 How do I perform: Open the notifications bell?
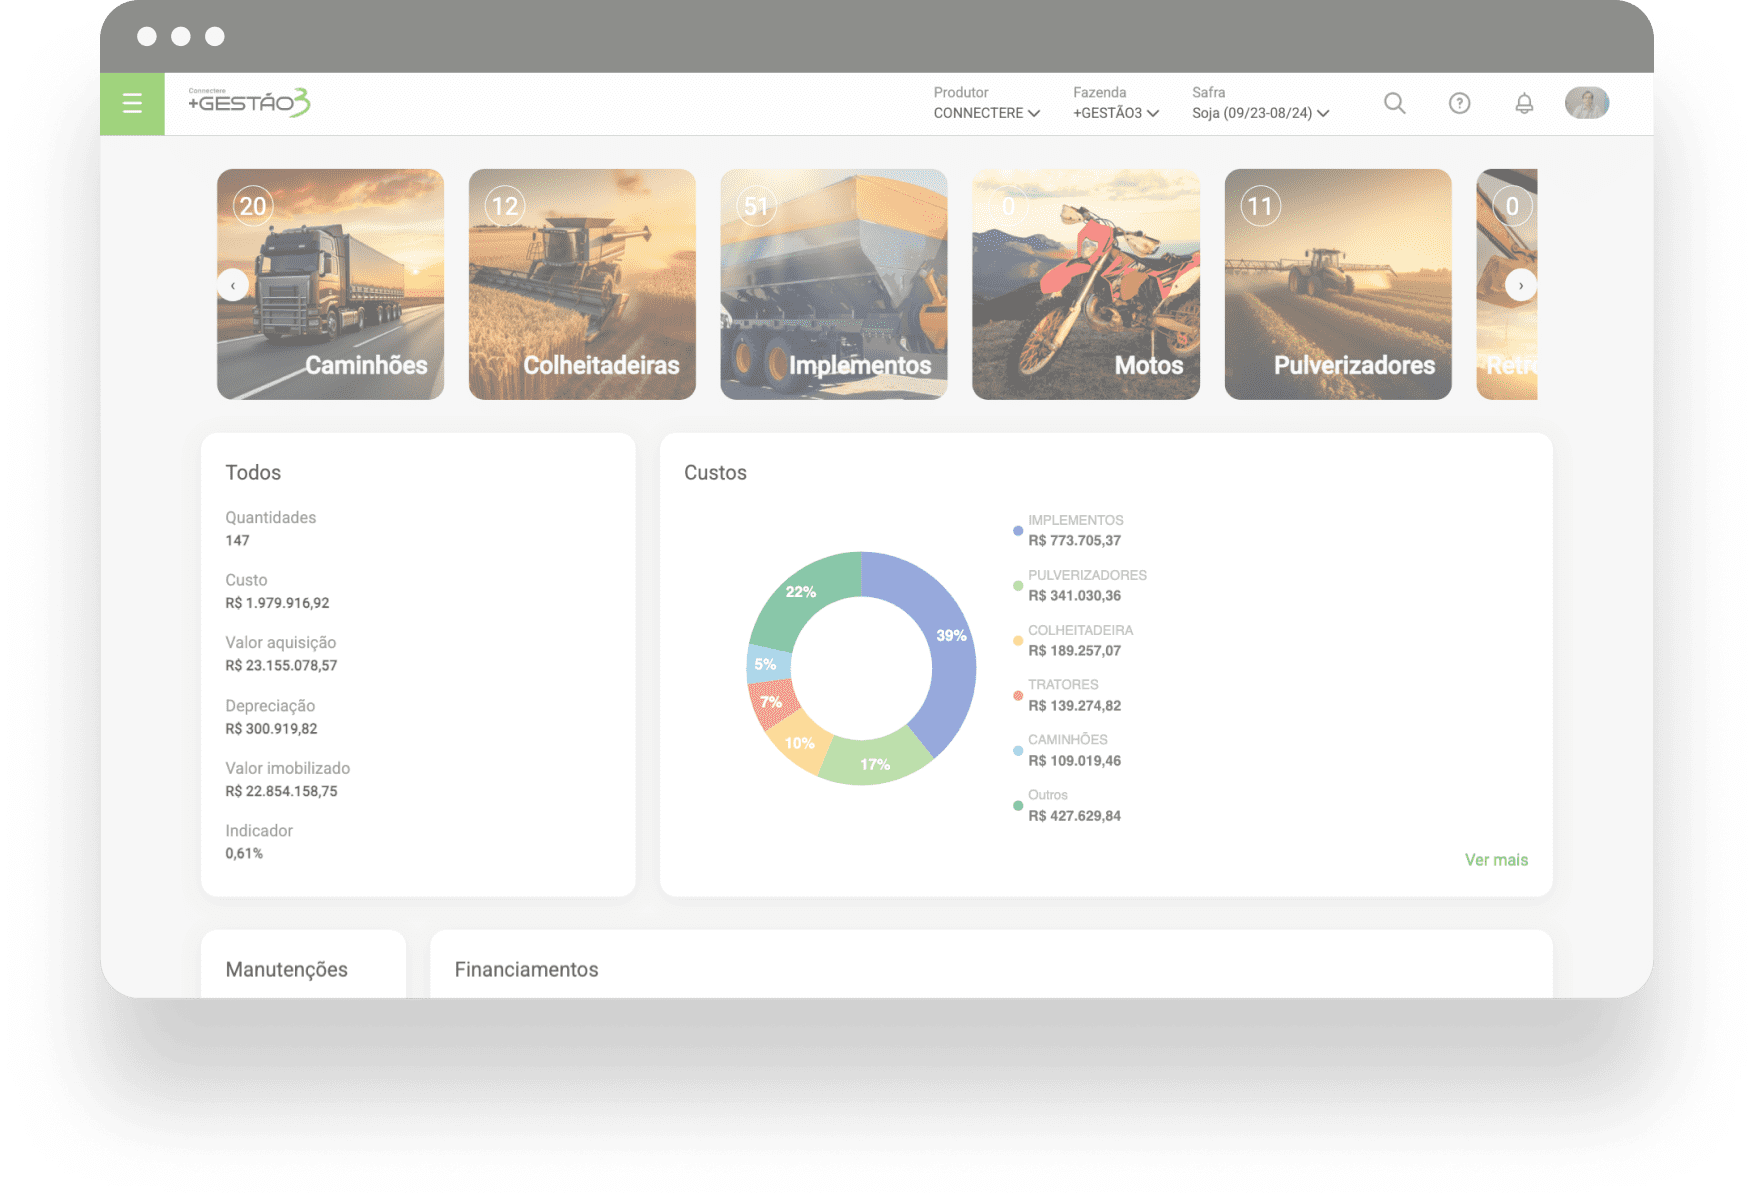coord(1523,103)
